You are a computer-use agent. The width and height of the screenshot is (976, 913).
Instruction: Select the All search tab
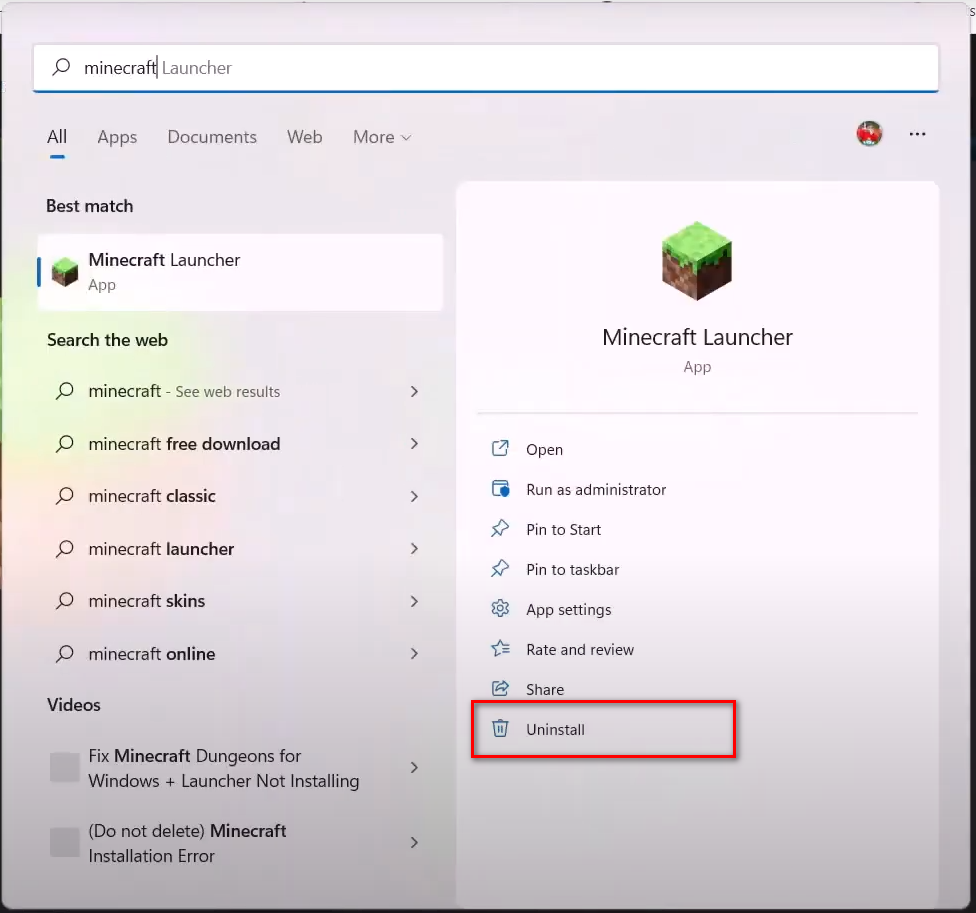[x=57, y=137]
